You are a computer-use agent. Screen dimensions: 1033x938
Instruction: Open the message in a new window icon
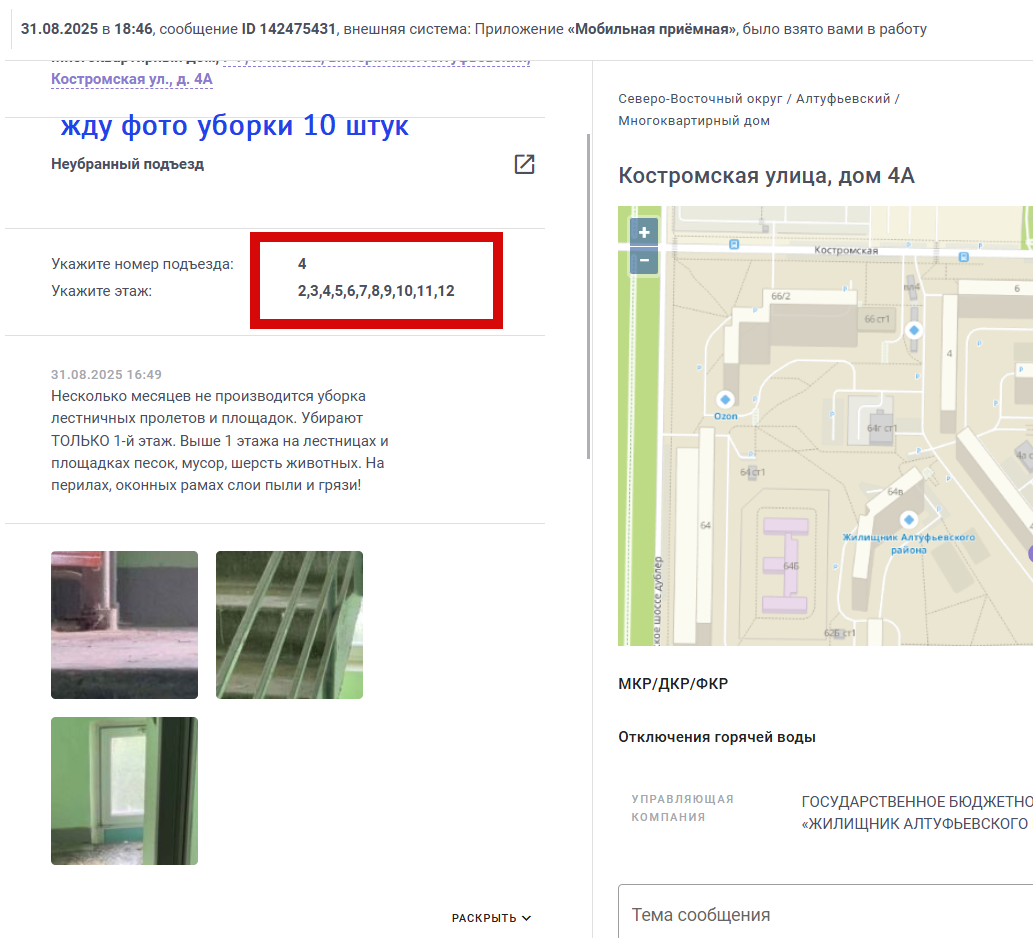point(524,164)
